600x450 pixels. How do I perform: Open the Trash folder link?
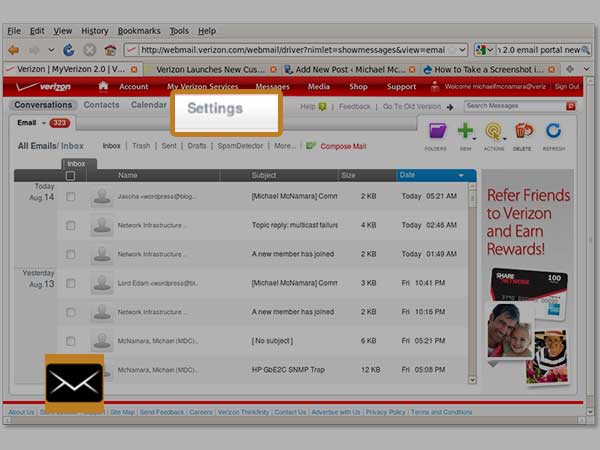pyautogui.click(x=141, y=146)
